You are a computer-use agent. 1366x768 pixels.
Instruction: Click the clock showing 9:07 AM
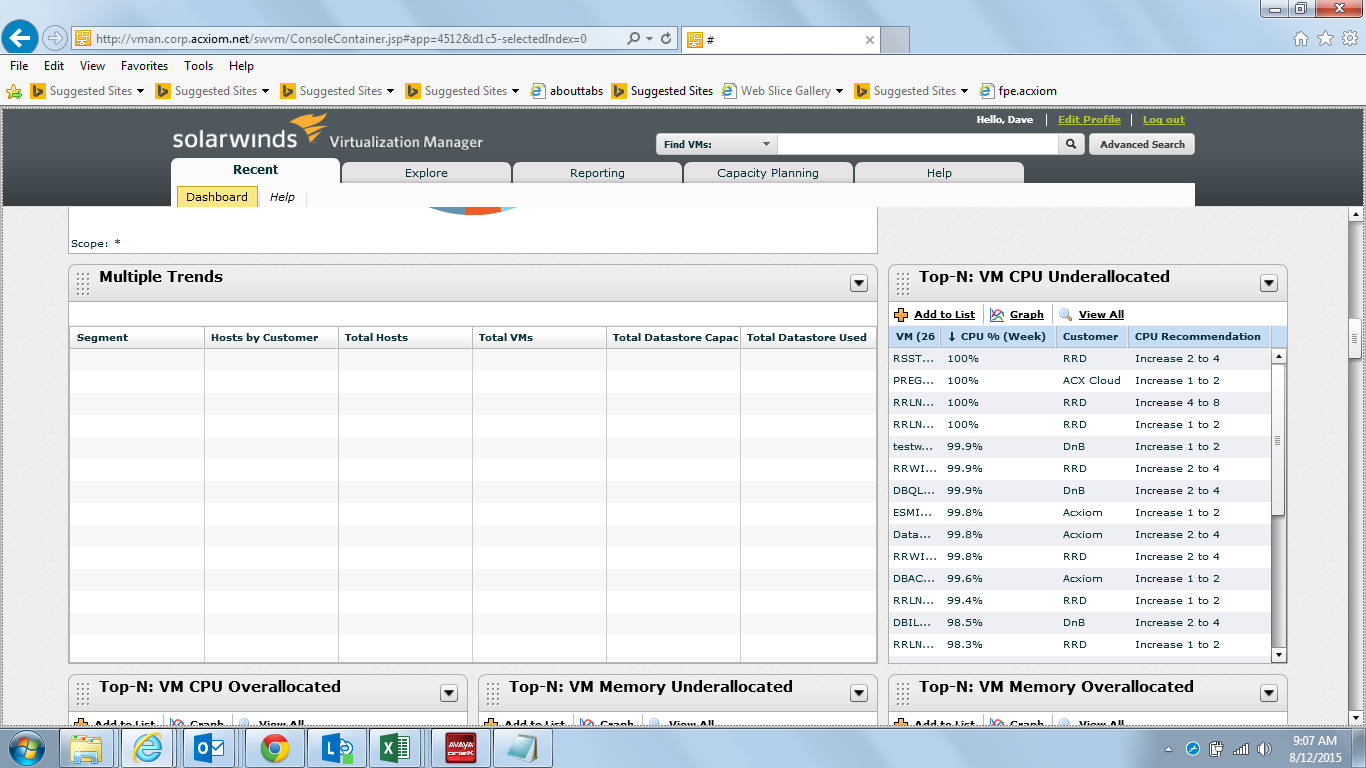(1314, 741)
